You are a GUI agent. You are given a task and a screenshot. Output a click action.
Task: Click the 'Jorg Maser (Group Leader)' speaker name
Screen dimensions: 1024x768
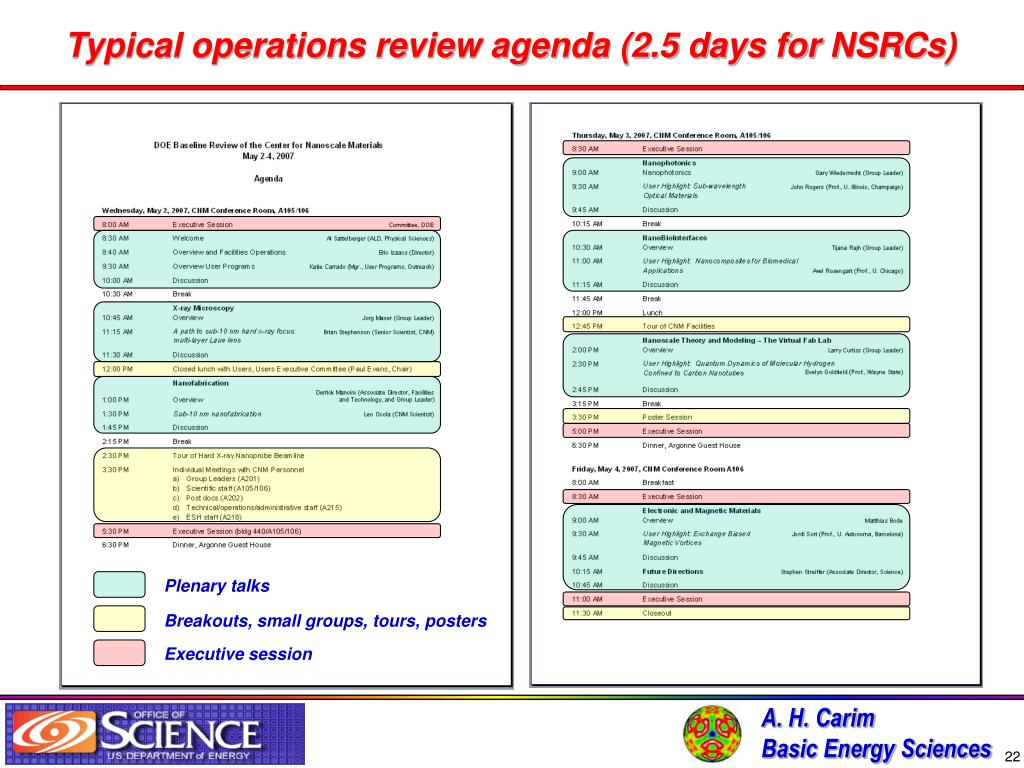point(398,318)
